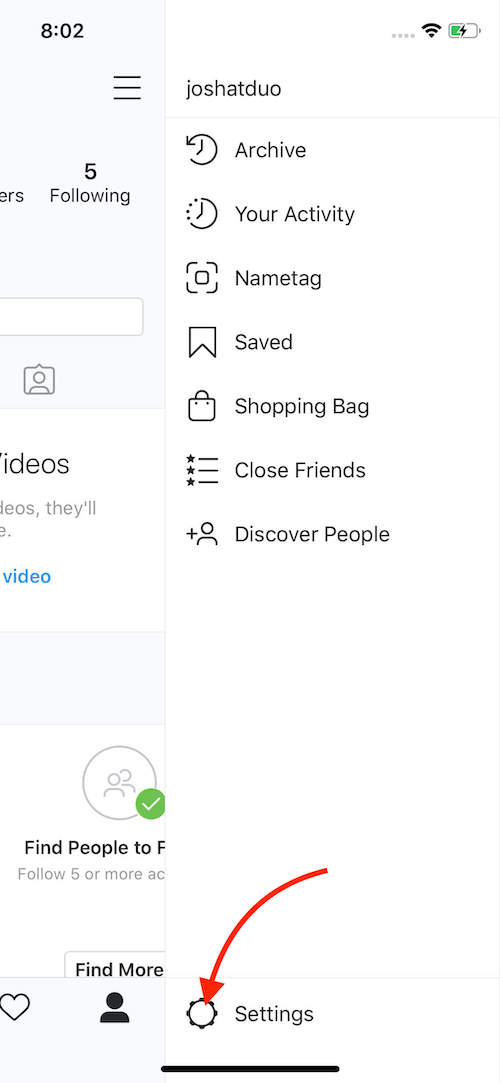
Task: Tap the Find People to Follow circle graphic
Action: click(119, 783)
